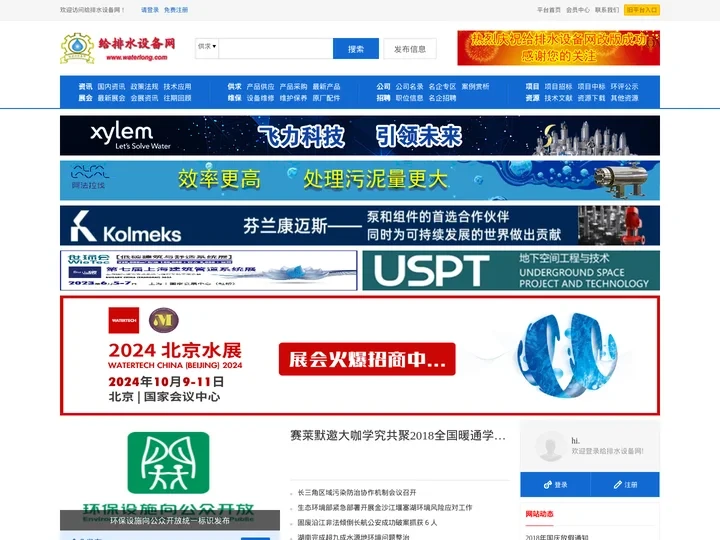720x540 pixels.
Task: Select 国内资讯 in the navigation bar
Action: [x=111, y=86]
